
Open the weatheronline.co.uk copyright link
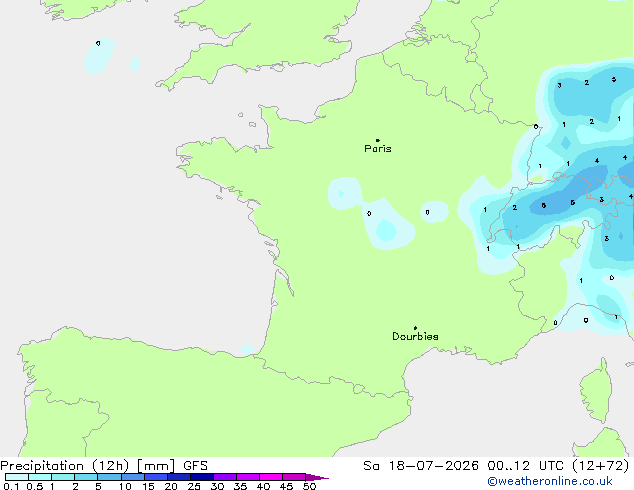pos(550,481)
